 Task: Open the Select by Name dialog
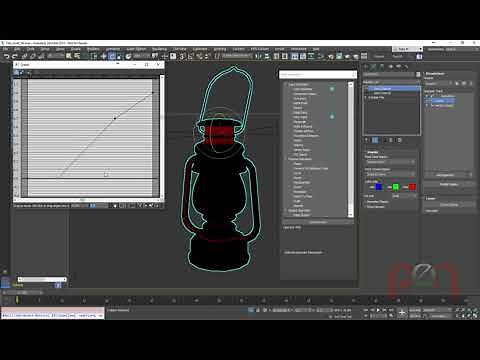tap(77, 56)
